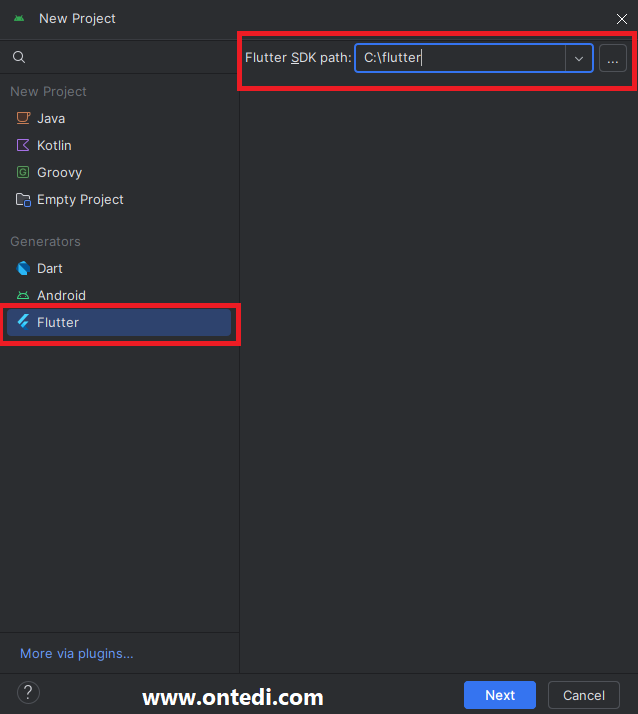Choose the Groovy project type
This screenshot has height=714, width=638.
118,172
